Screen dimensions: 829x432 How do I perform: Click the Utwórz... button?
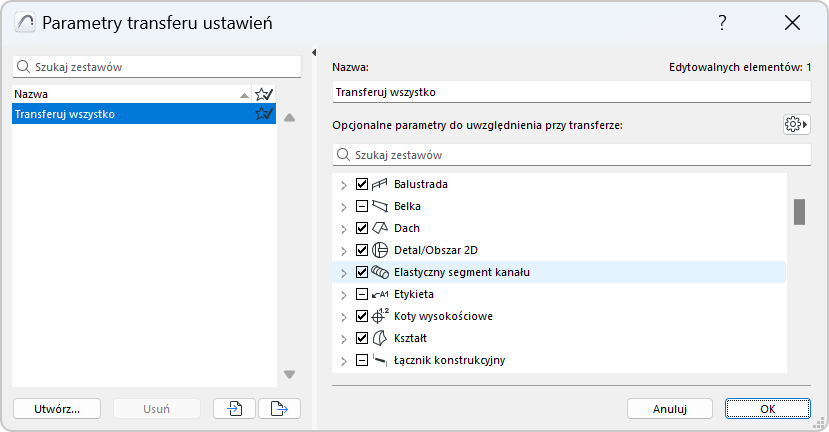pyautogui.click(x=56, y=408)
